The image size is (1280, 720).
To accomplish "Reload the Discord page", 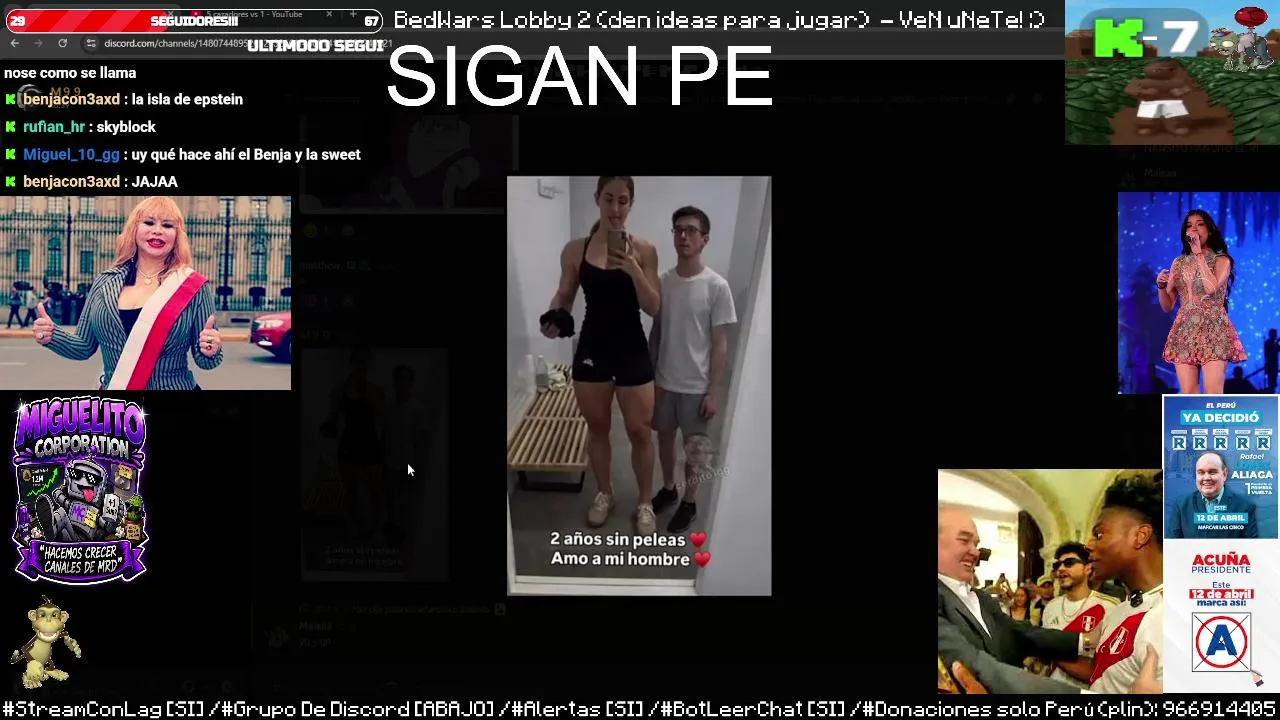I will (x=62, y=44).
